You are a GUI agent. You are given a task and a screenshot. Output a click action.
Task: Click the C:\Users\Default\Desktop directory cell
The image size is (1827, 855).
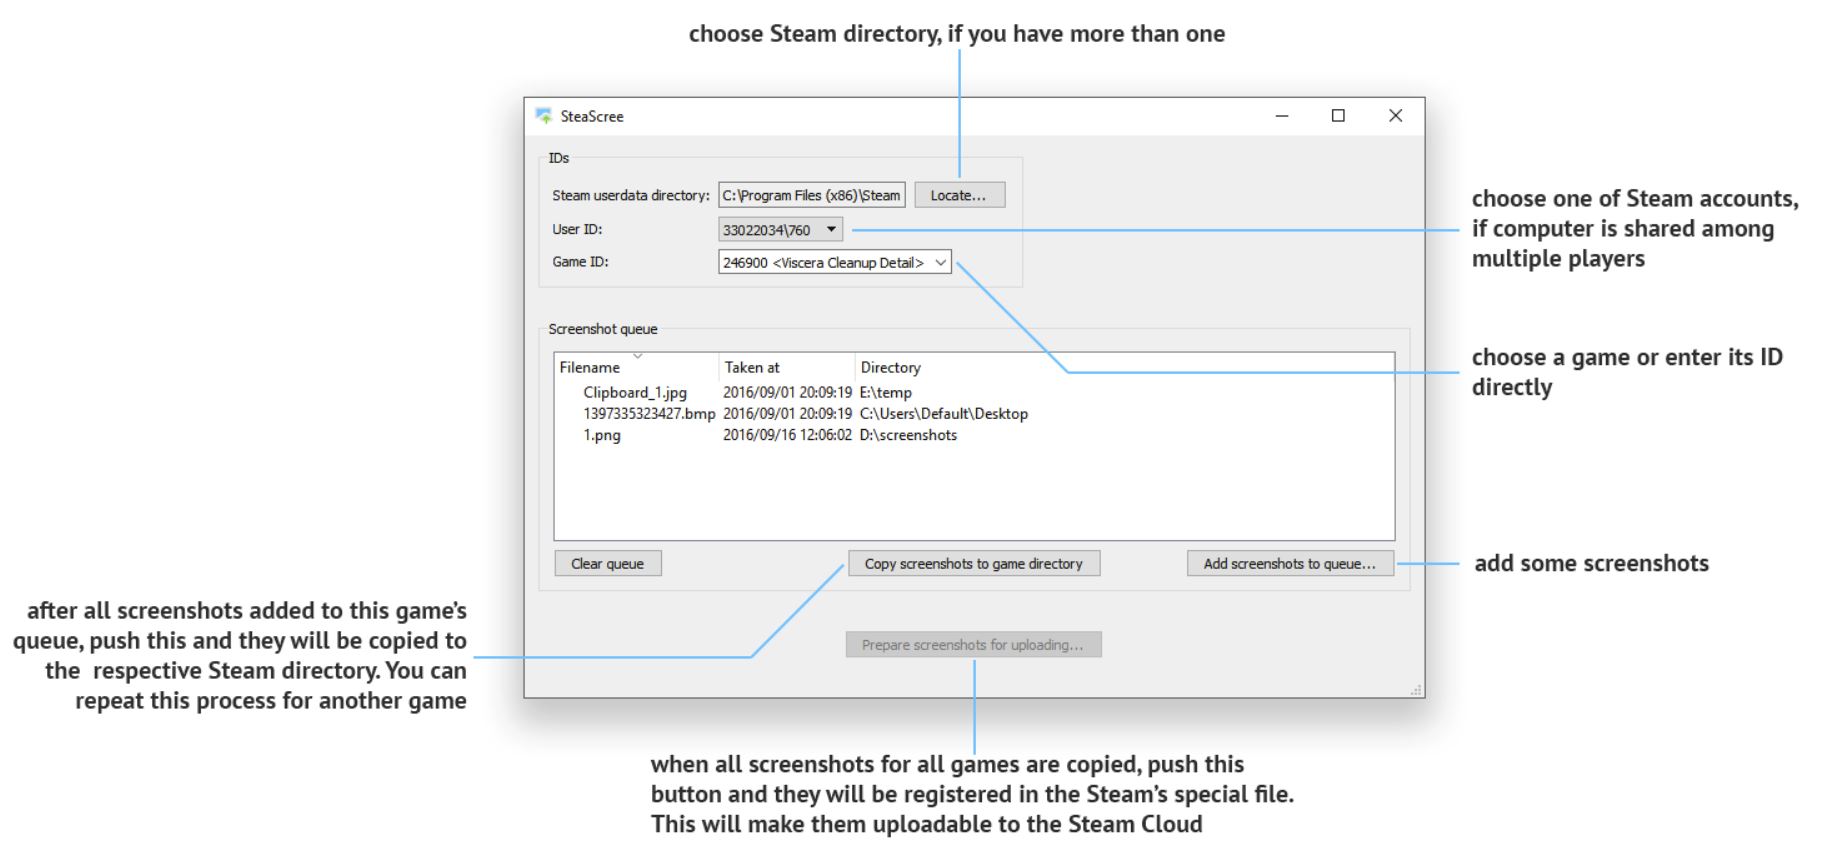tap(944, 414)
